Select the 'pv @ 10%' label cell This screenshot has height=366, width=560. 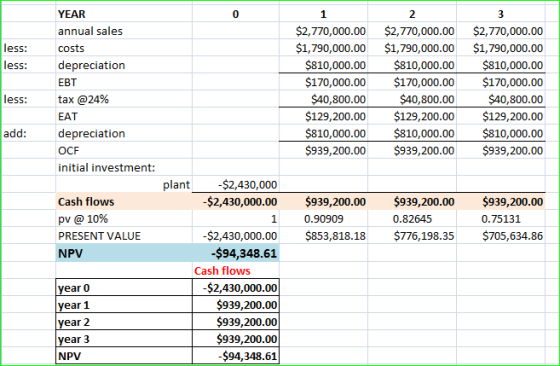(x=124, y=219)
